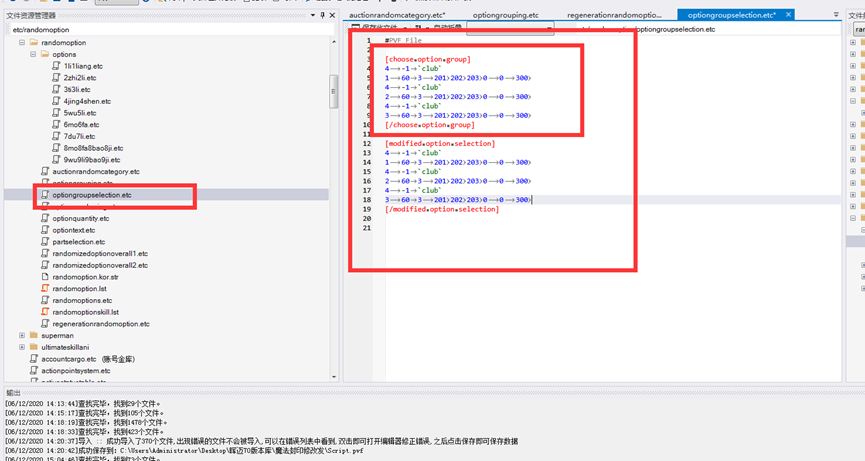Screen dimensions: 865x461
Task: Click the randomoption.kor.str document icon
Action: coord(45,277)
